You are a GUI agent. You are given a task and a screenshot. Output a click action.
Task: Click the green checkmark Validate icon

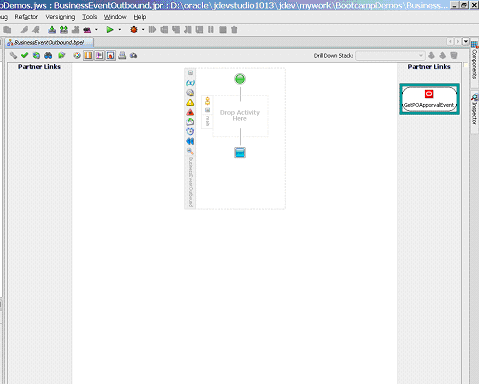point(24,55)
